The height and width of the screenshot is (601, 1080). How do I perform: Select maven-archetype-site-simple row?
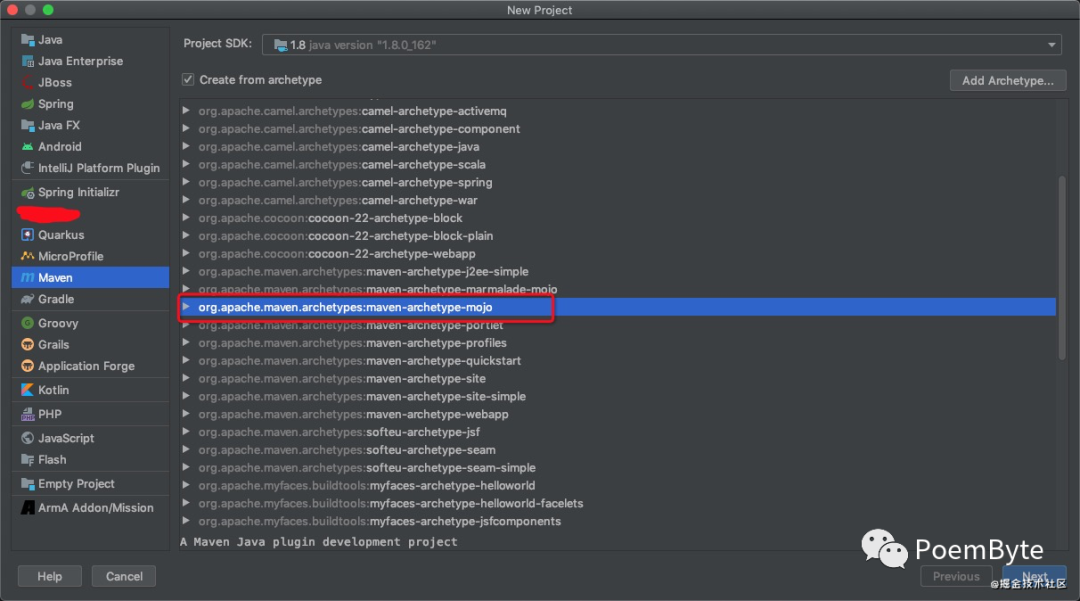(618, 397)
